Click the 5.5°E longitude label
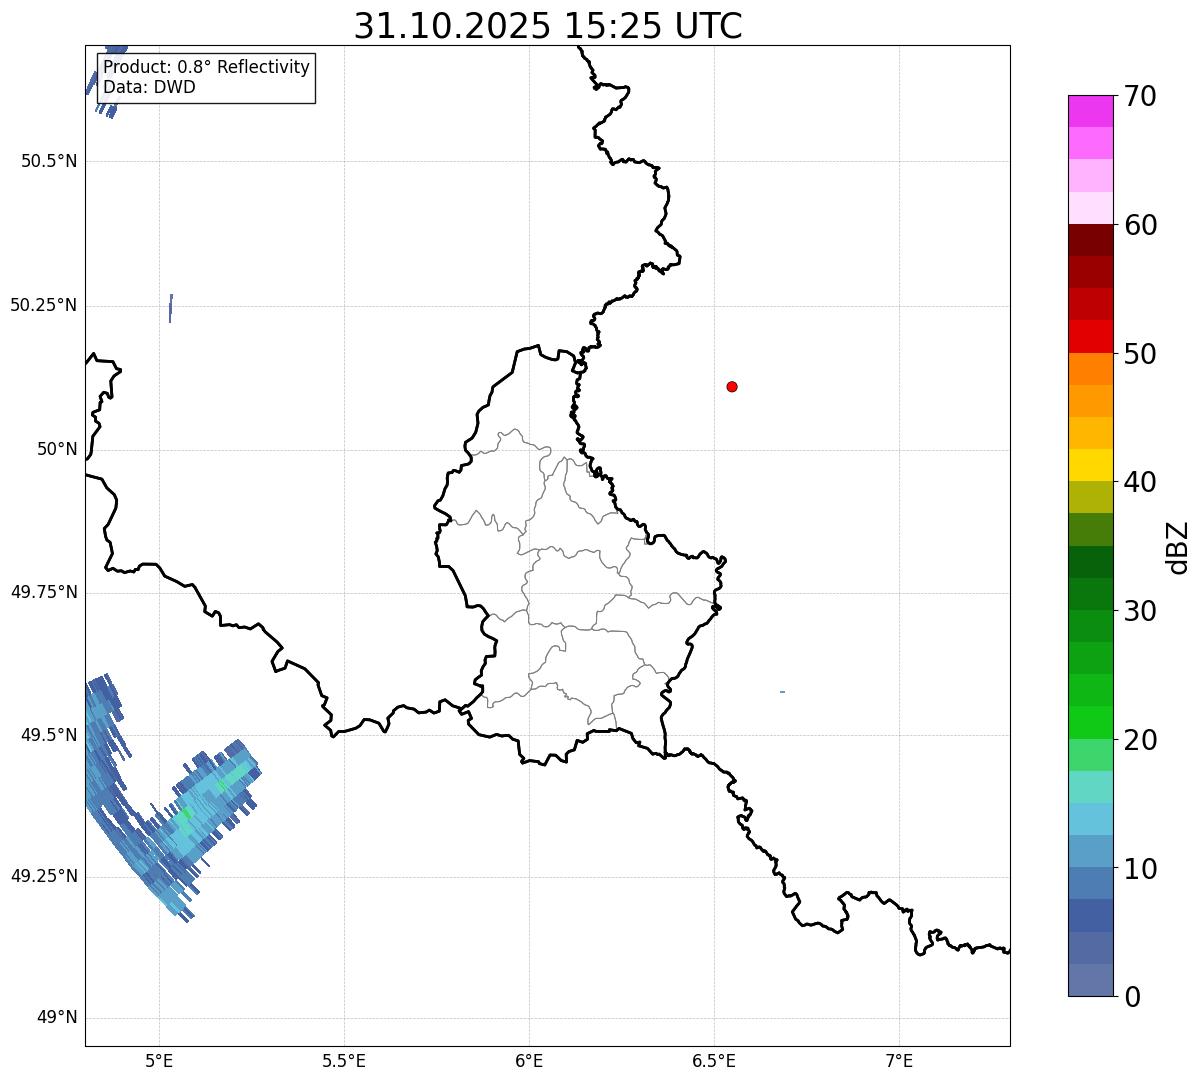The width and height of the screenshot is (1202, 1081). (344, 1061)
